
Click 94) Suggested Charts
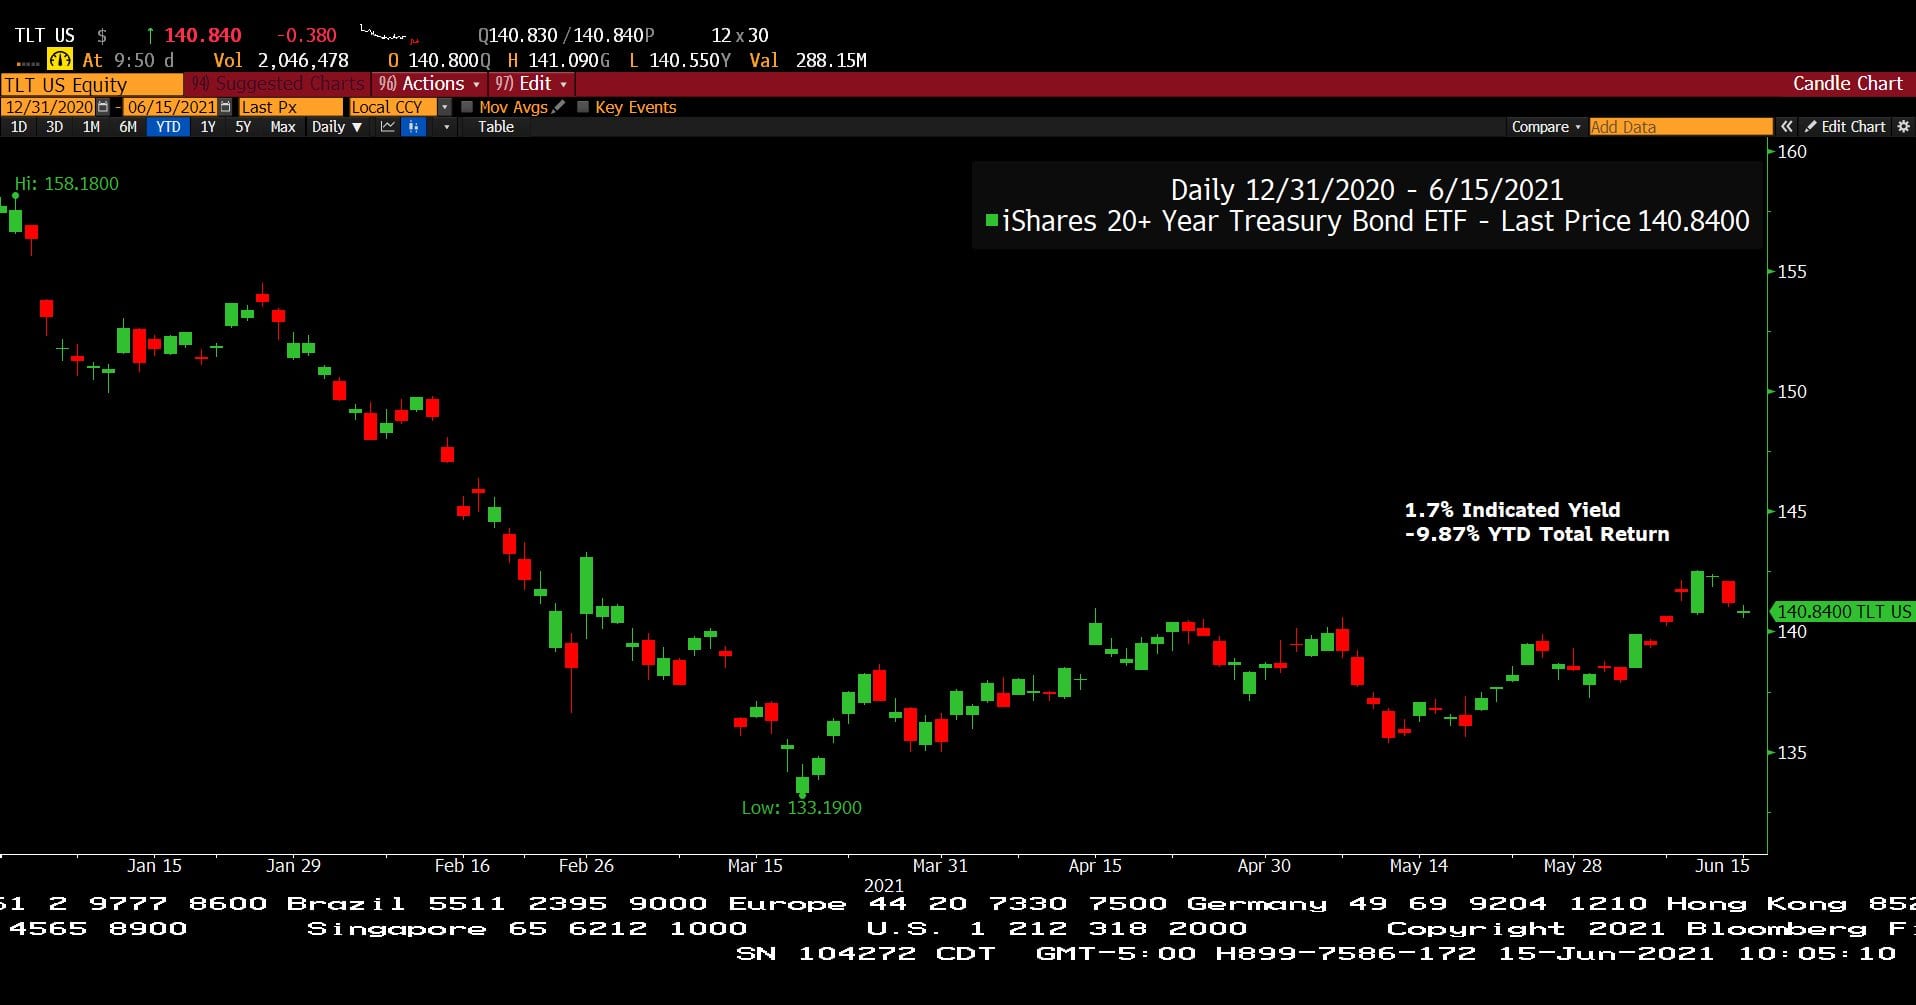point(278,84)
